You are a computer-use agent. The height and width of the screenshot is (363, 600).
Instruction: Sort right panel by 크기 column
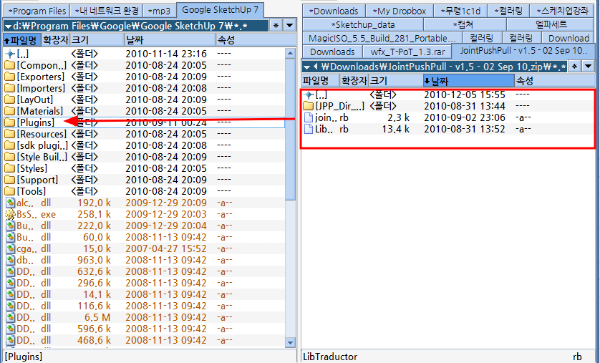pos(395,81)
